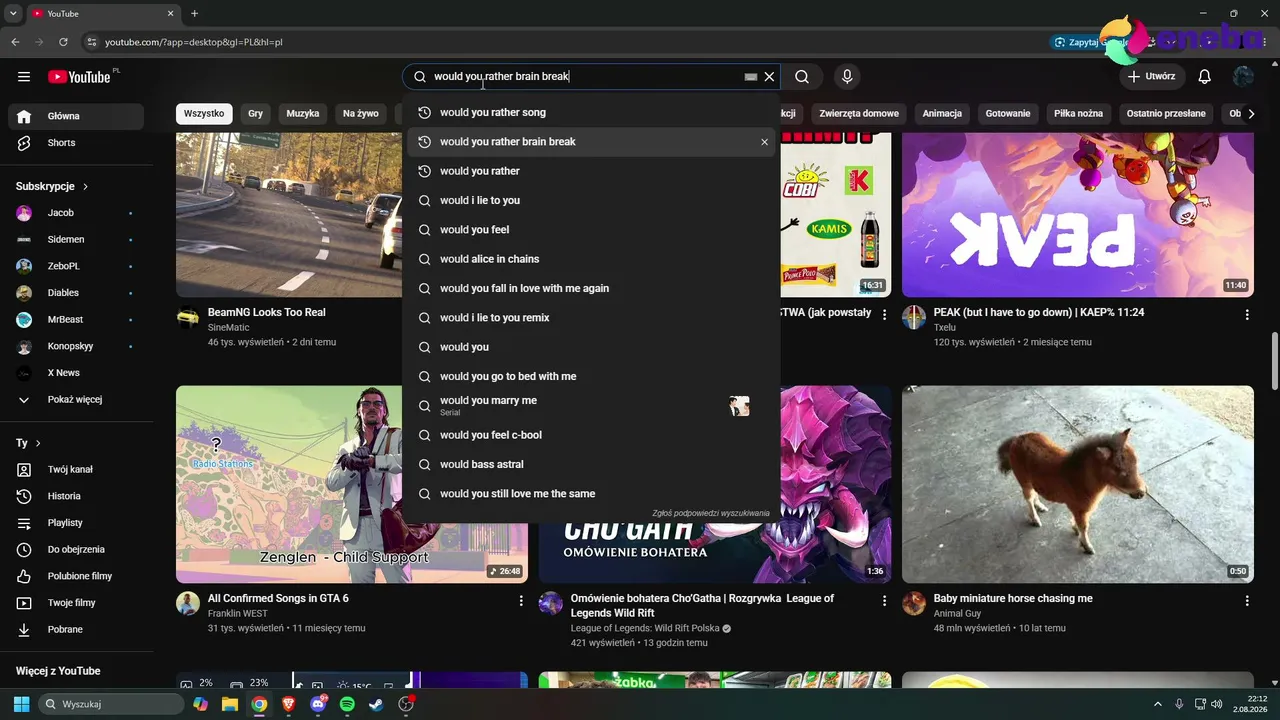Expand the Ty section
Viewport: 1280px width, 720px height.
click(29, 443)
